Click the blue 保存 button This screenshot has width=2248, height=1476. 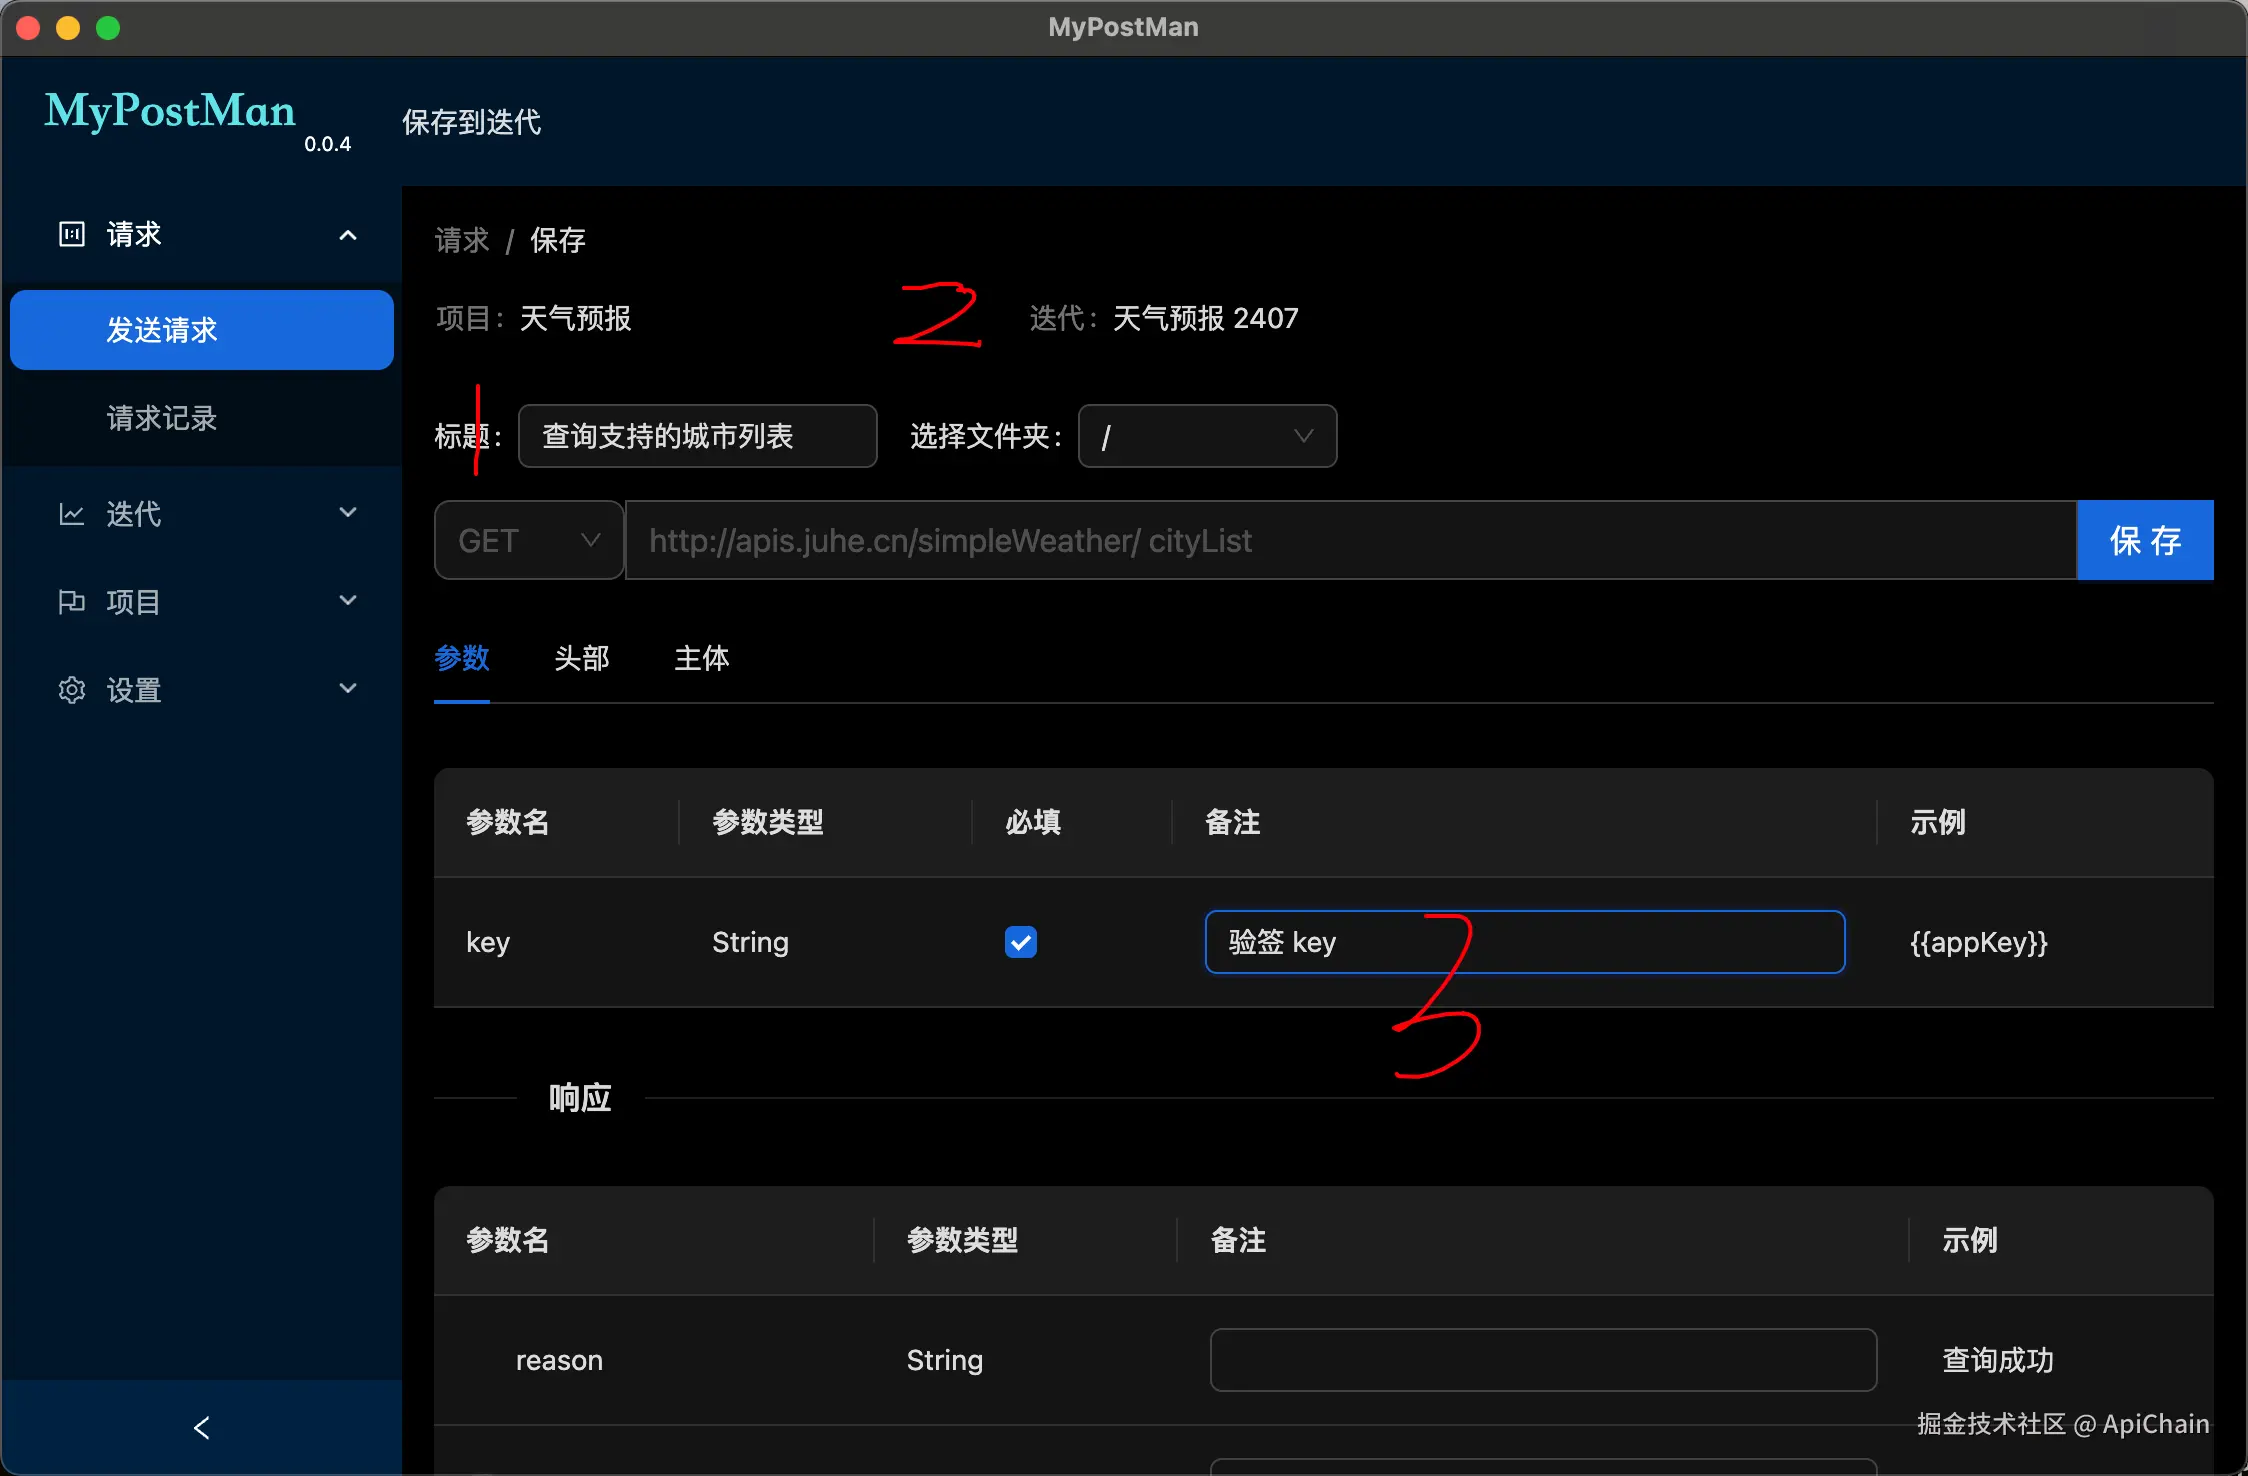coord(2144,540)
